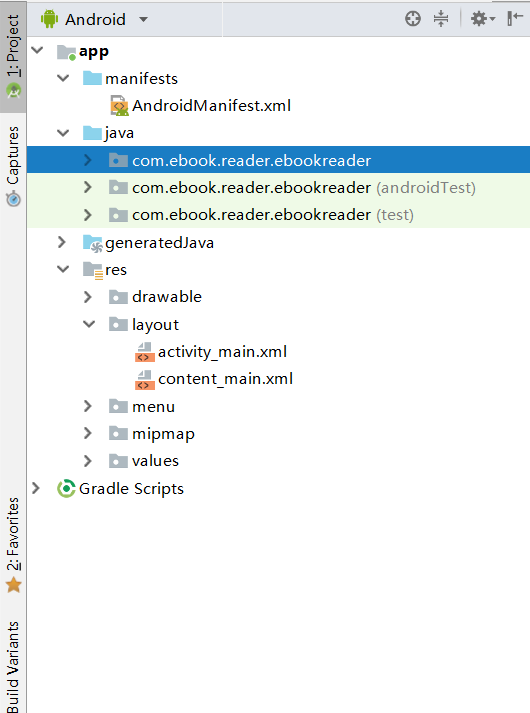Viewport: 530px width, 713px height.
Task: Open the gear settings icon menu
Action: (482, 19)
